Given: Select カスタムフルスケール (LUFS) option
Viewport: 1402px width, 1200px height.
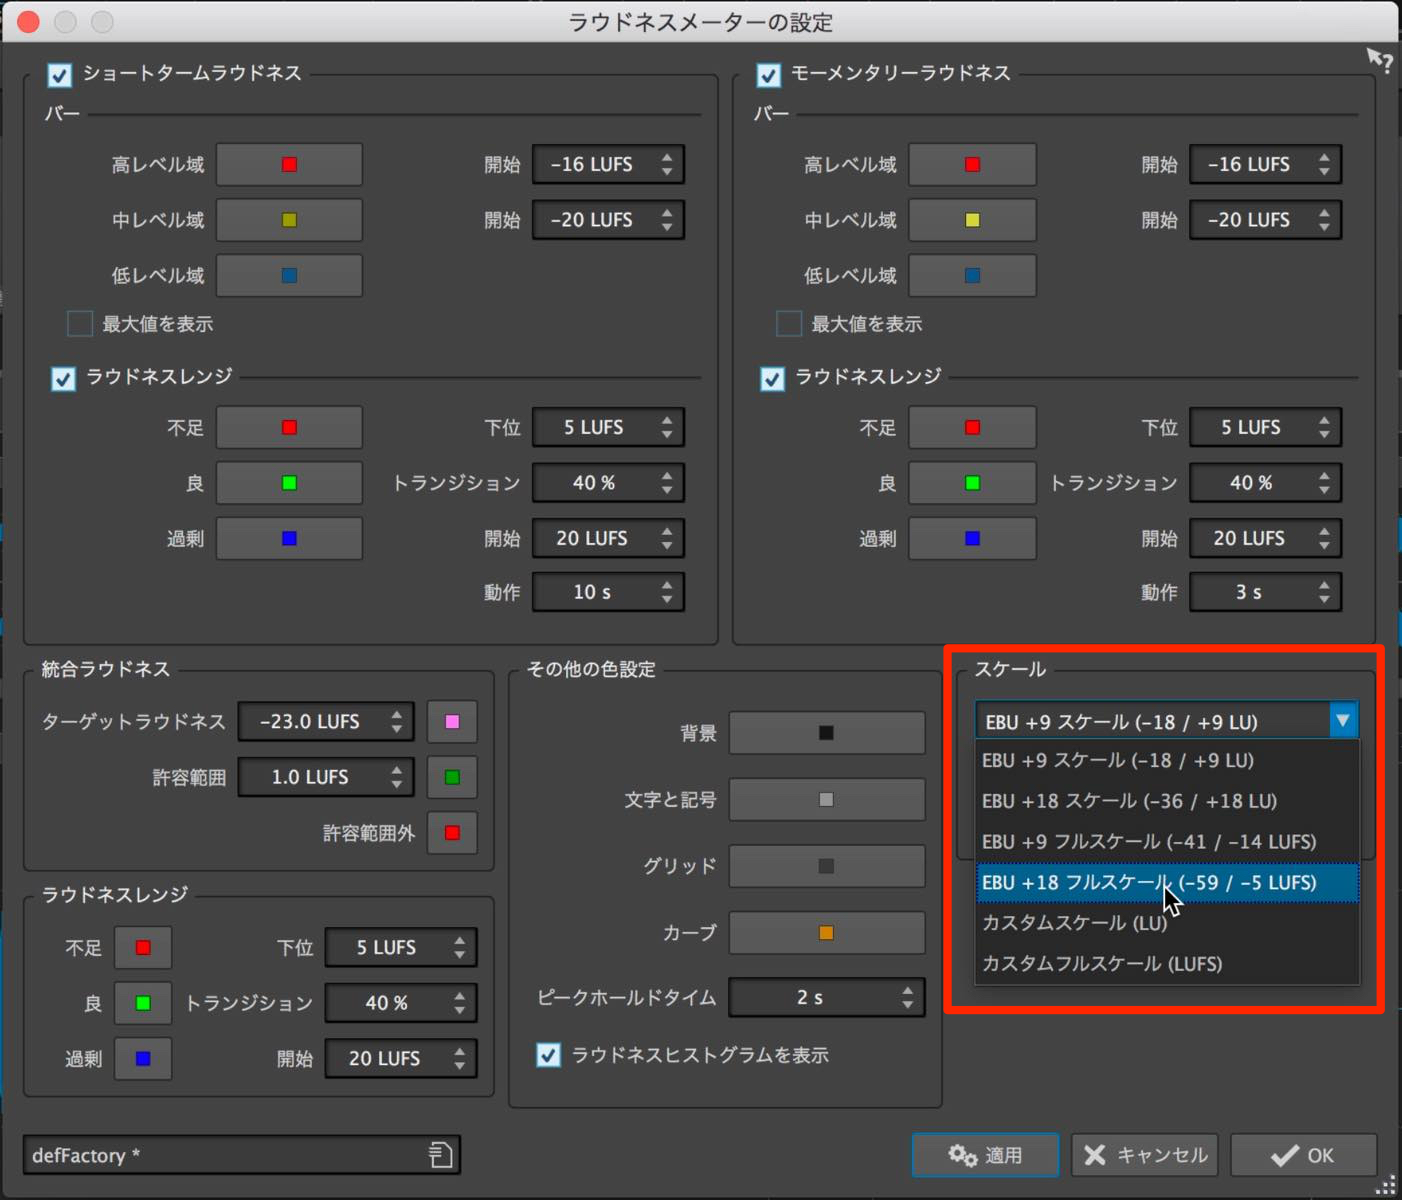Looking at the screenshot, I should click(x=1167, y=964).
